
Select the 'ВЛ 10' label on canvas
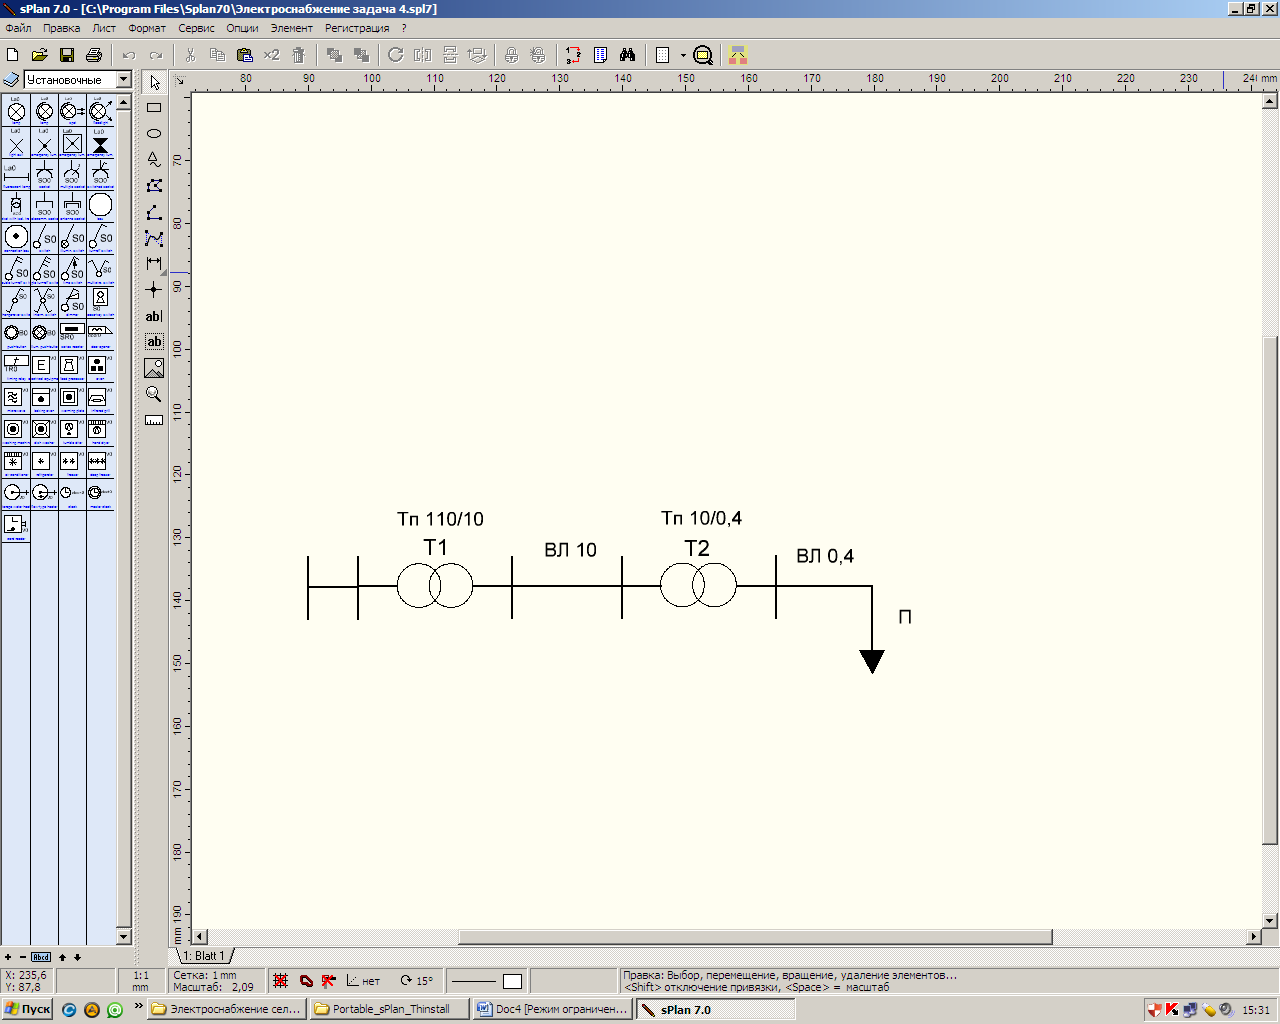570,550
